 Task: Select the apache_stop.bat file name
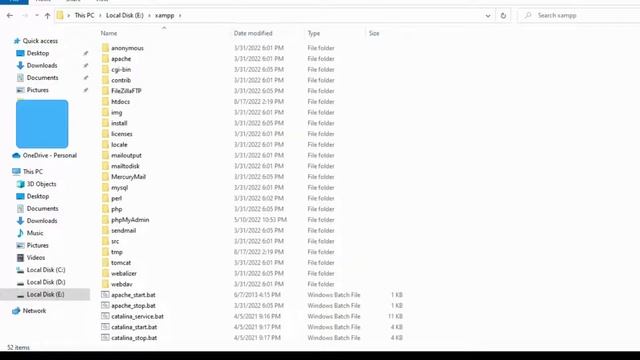point(133,305)
